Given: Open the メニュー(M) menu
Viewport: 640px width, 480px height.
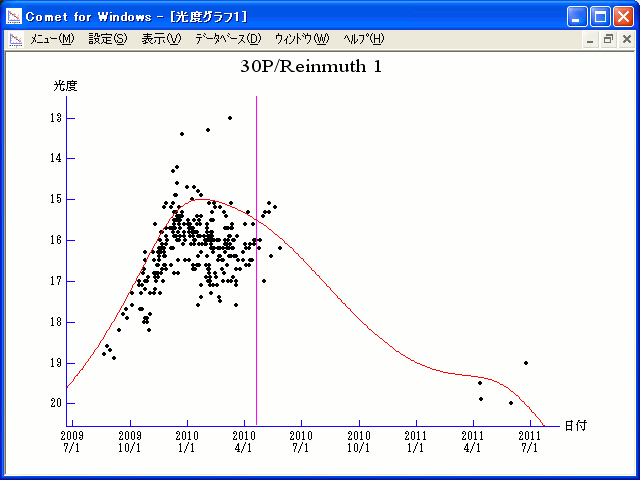Looking at the screenshot, I should [x=52, y=39].
